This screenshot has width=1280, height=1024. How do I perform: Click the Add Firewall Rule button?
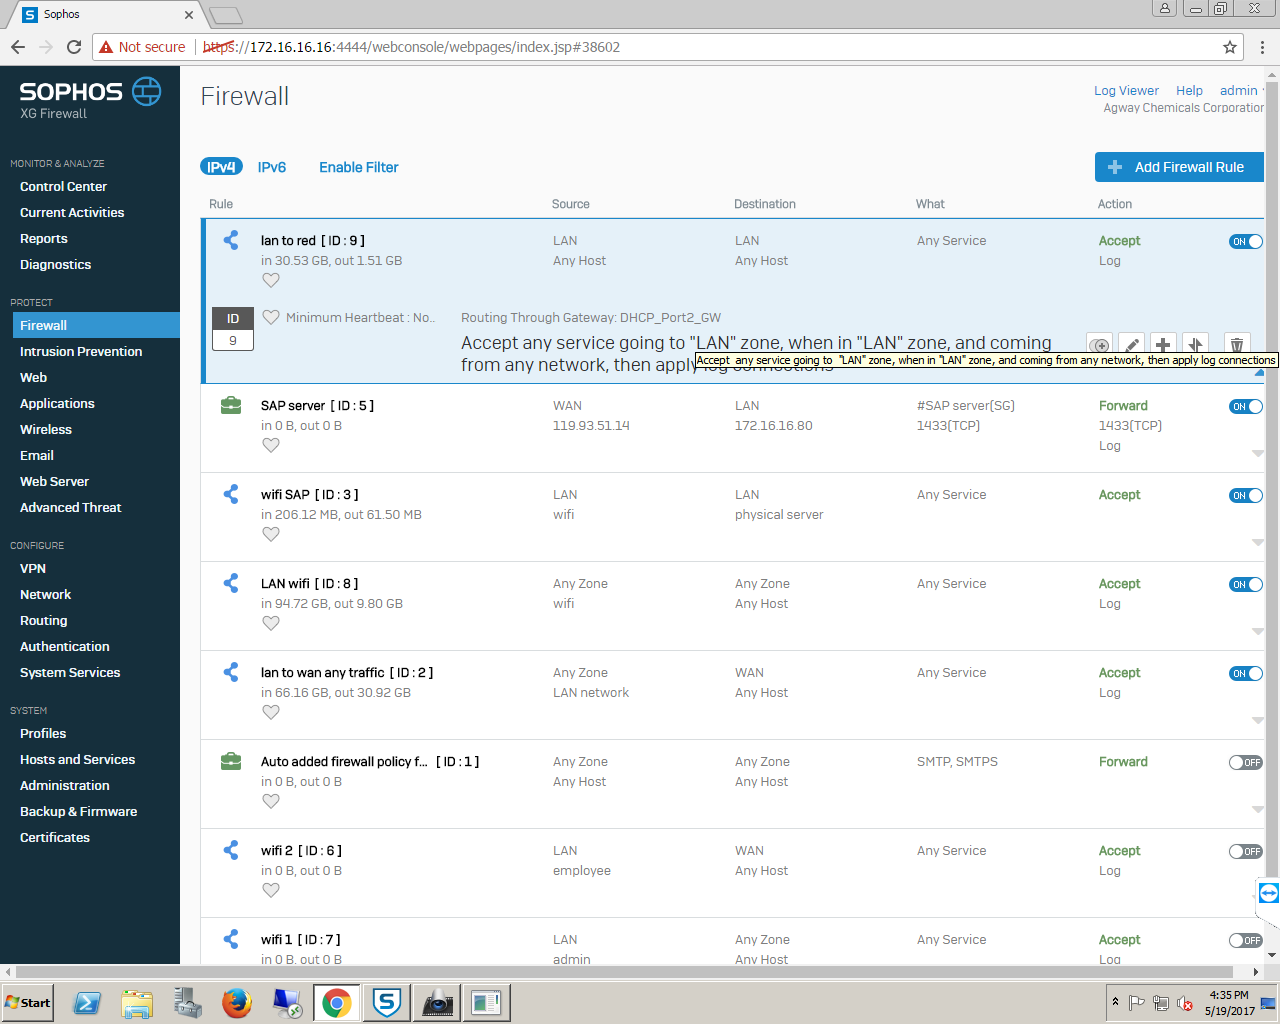1179,167
